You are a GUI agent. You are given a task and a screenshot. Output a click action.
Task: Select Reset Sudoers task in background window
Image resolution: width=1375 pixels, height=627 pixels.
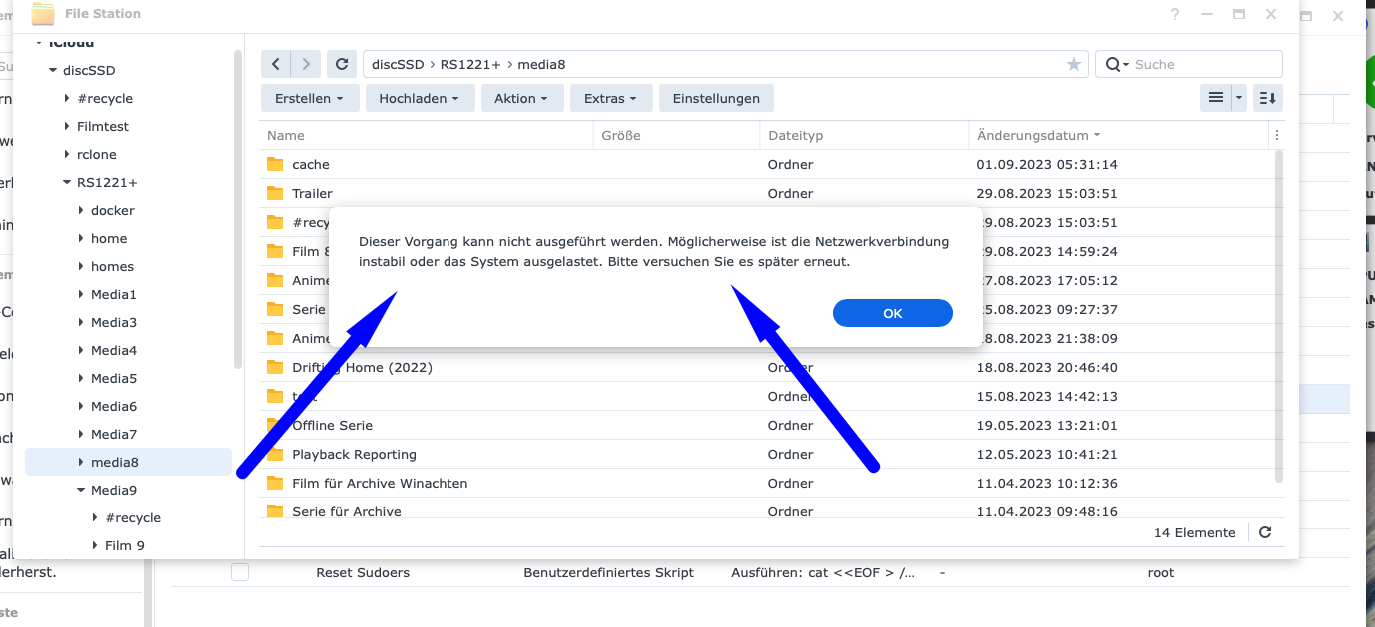click(363, 573)
